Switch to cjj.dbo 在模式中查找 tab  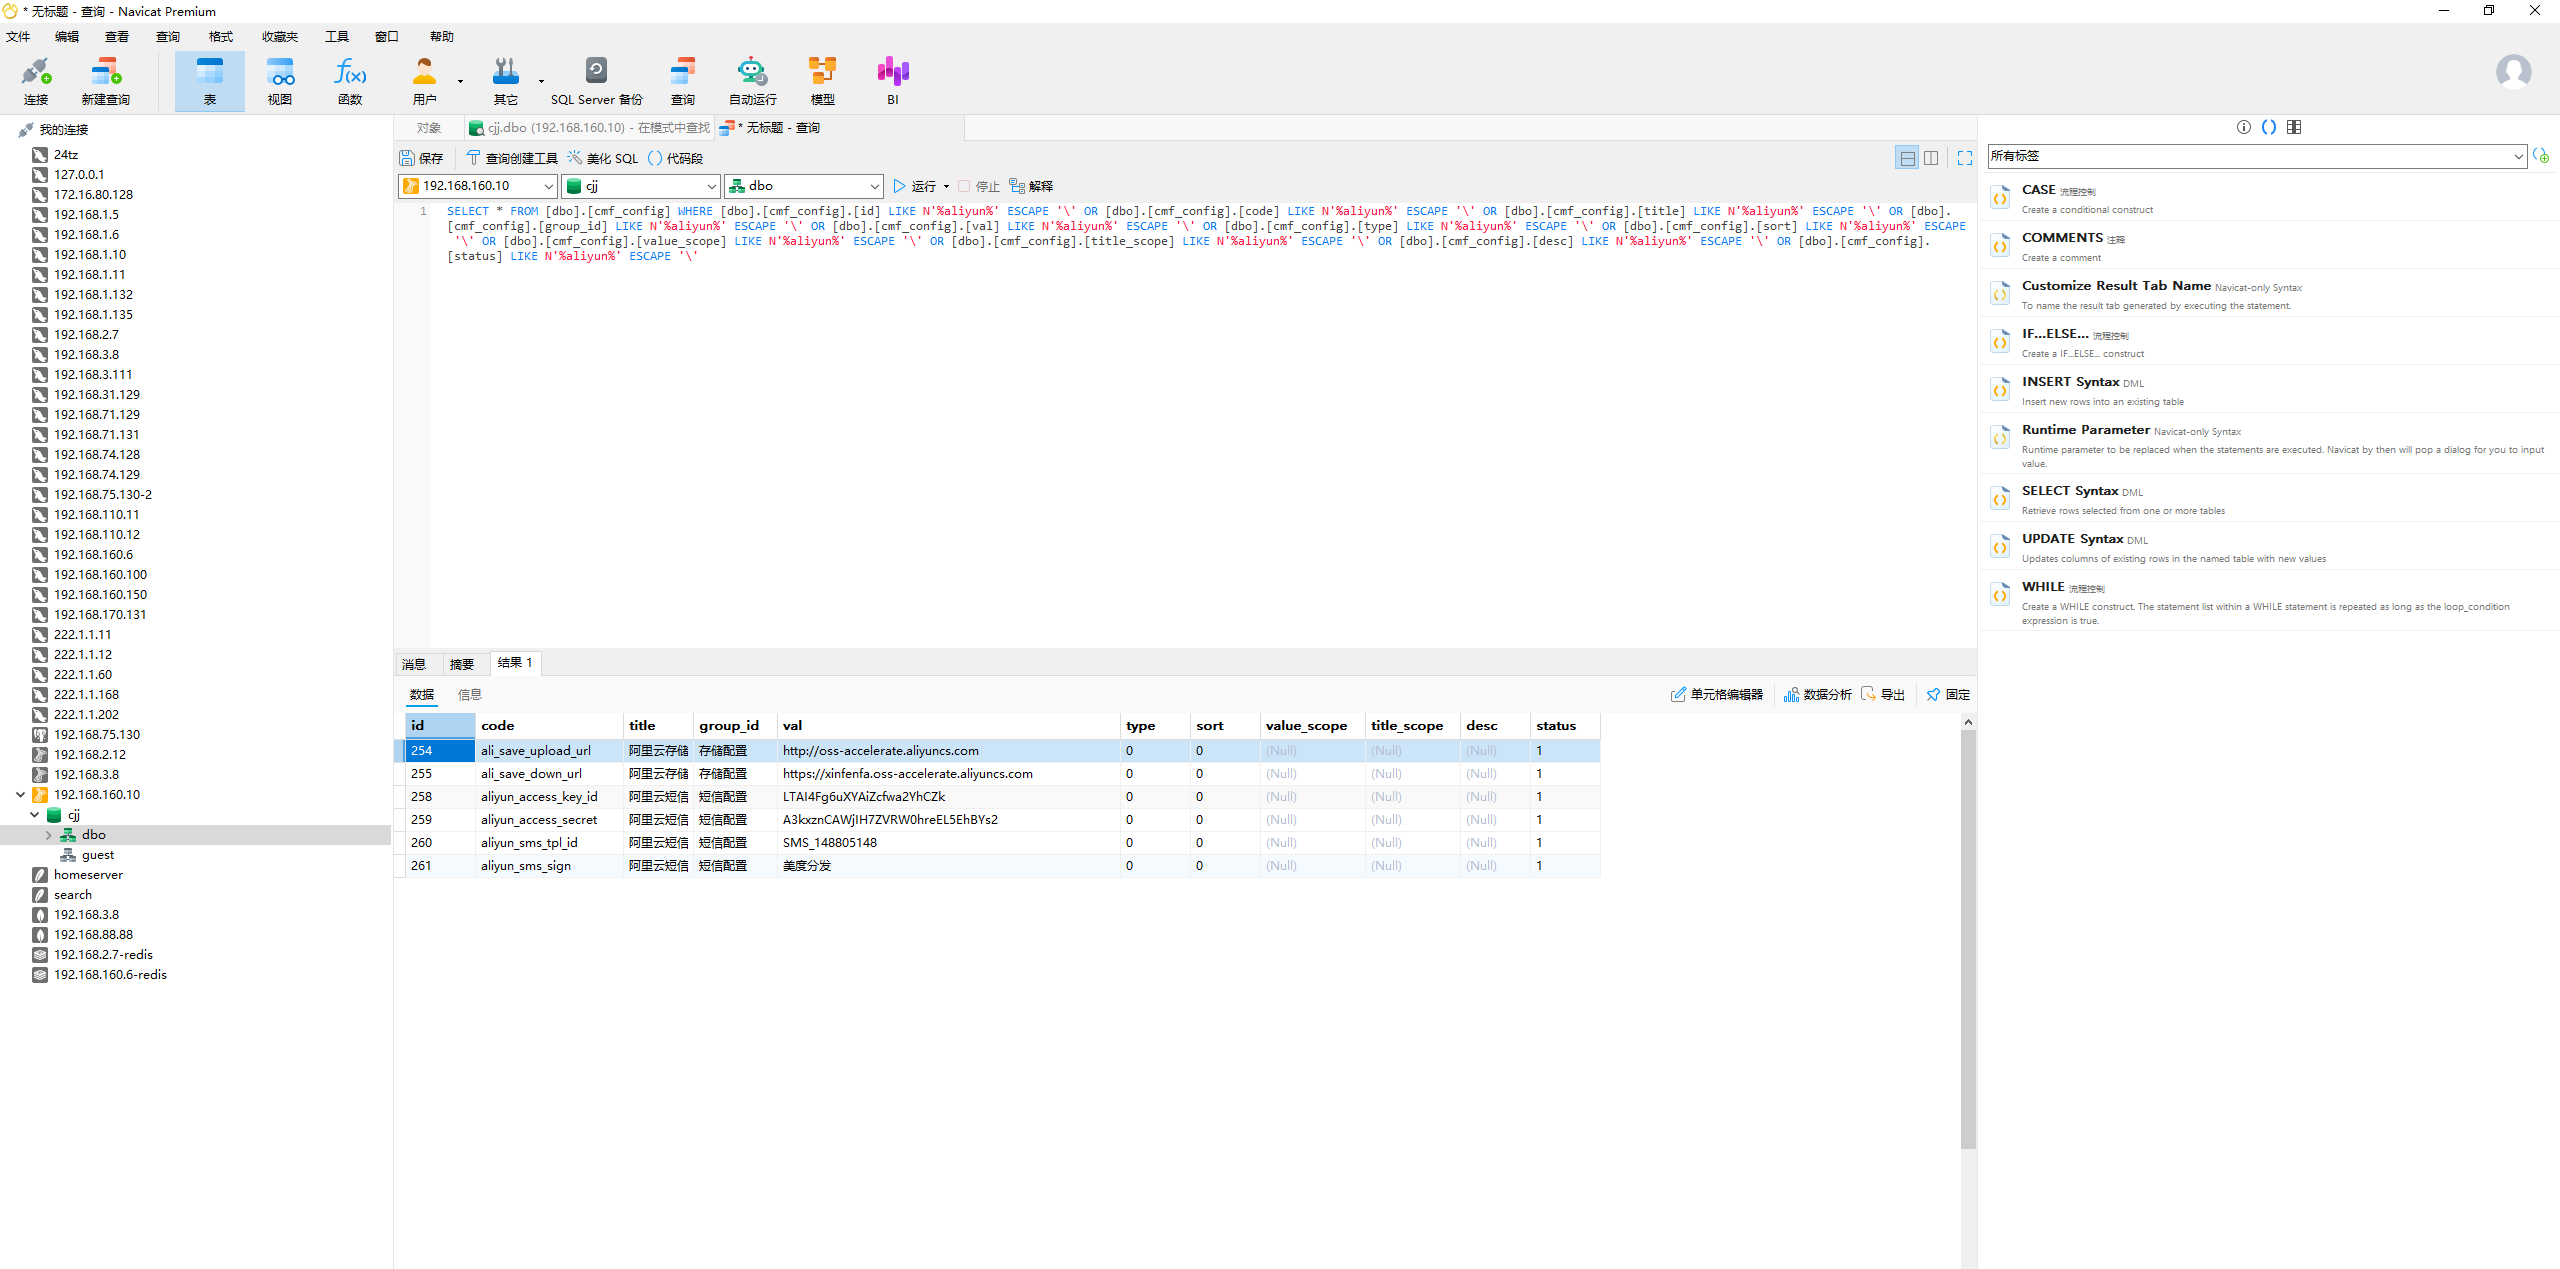[x=590, y=128]
